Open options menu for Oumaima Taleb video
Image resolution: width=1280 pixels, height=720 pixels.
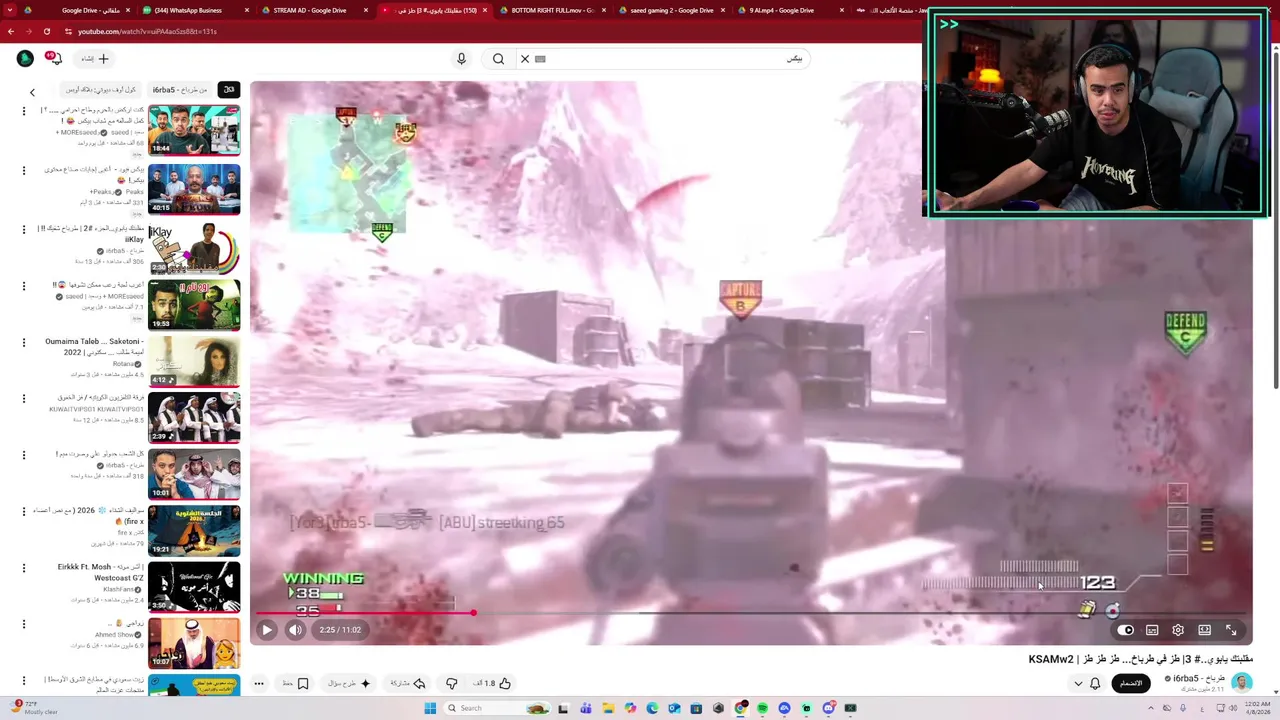tap(24, 343)
